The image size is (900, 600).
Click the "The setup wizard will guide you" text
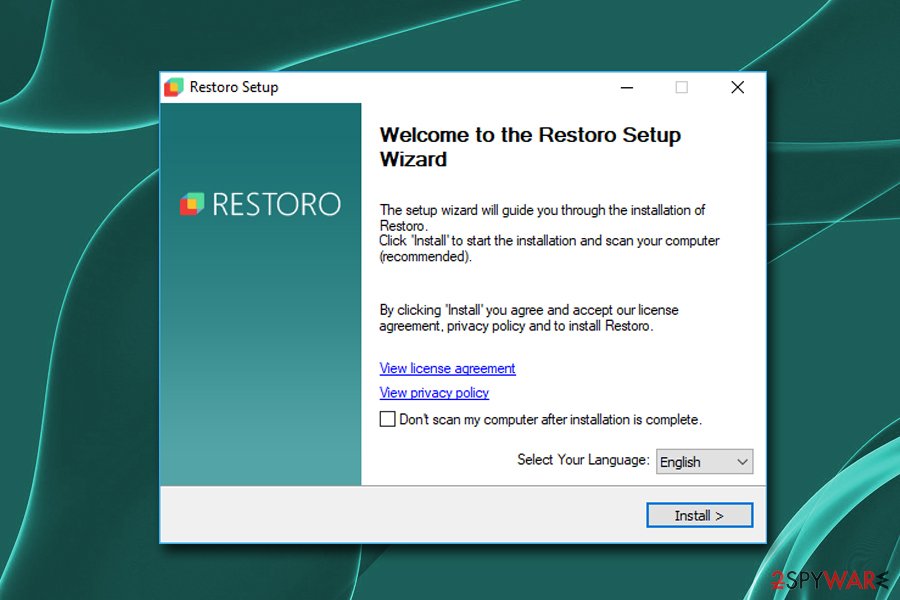tap(468, 210)
